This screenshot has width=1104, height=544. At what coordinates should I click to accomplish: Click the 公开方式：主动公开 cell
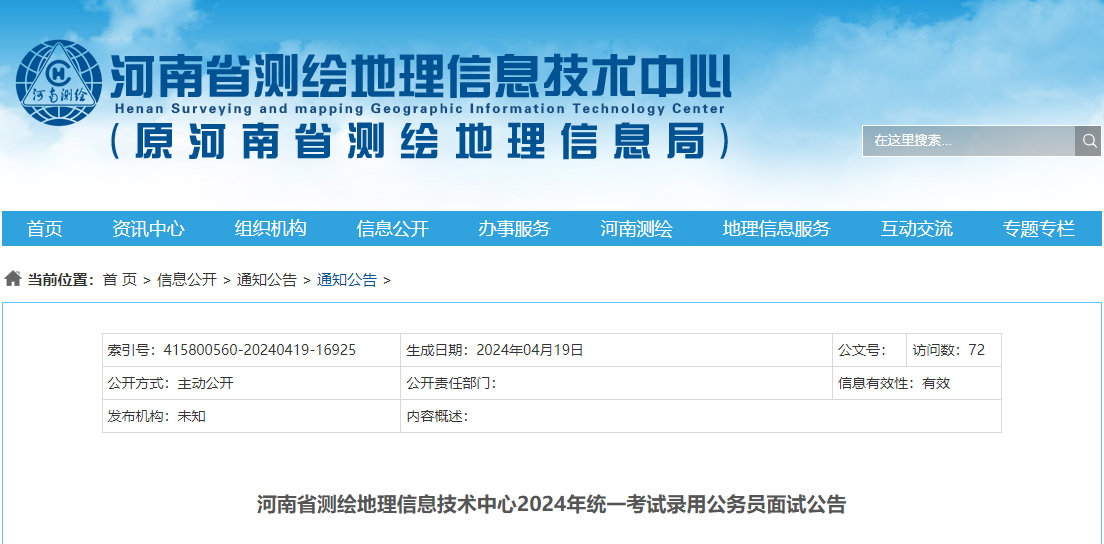click(251, 383)
